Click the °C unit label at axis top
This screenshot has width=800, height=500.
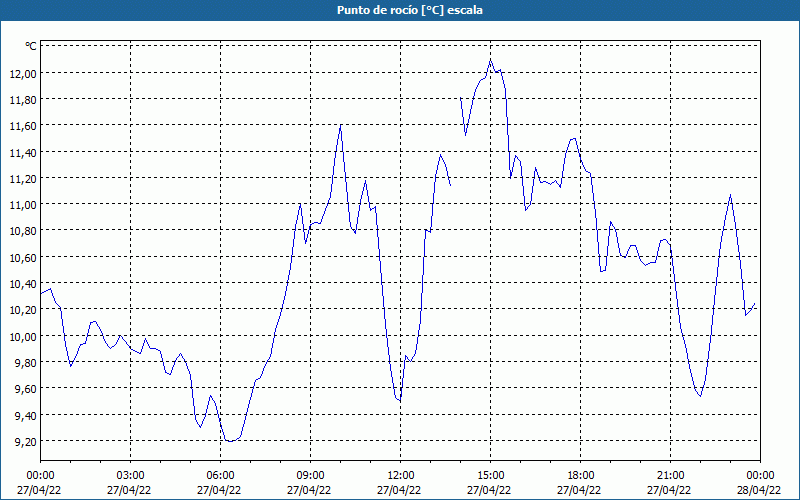(x=31, y=46)
